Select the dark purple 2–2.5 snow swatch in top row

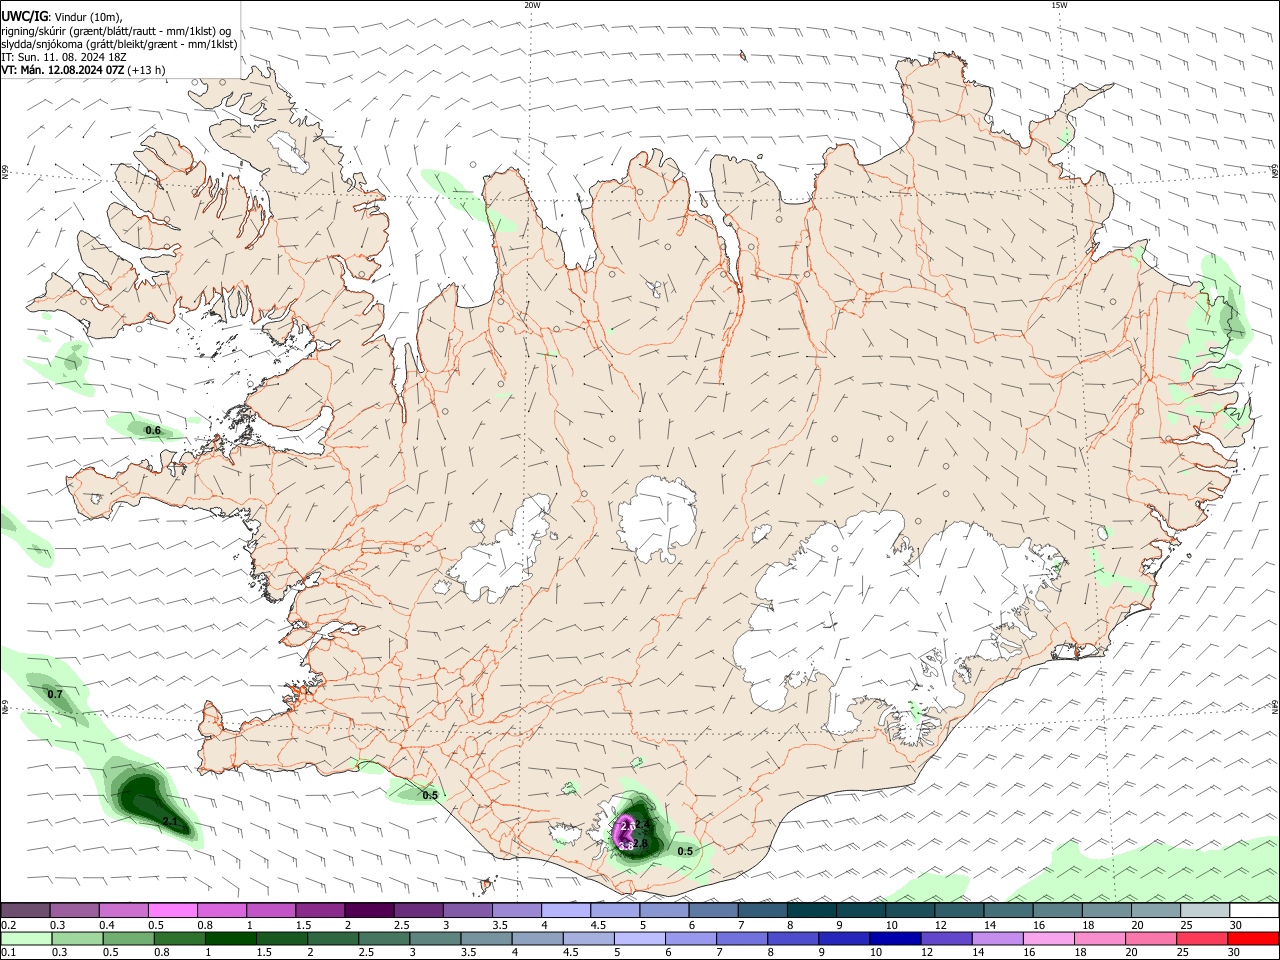coord(369,910)
